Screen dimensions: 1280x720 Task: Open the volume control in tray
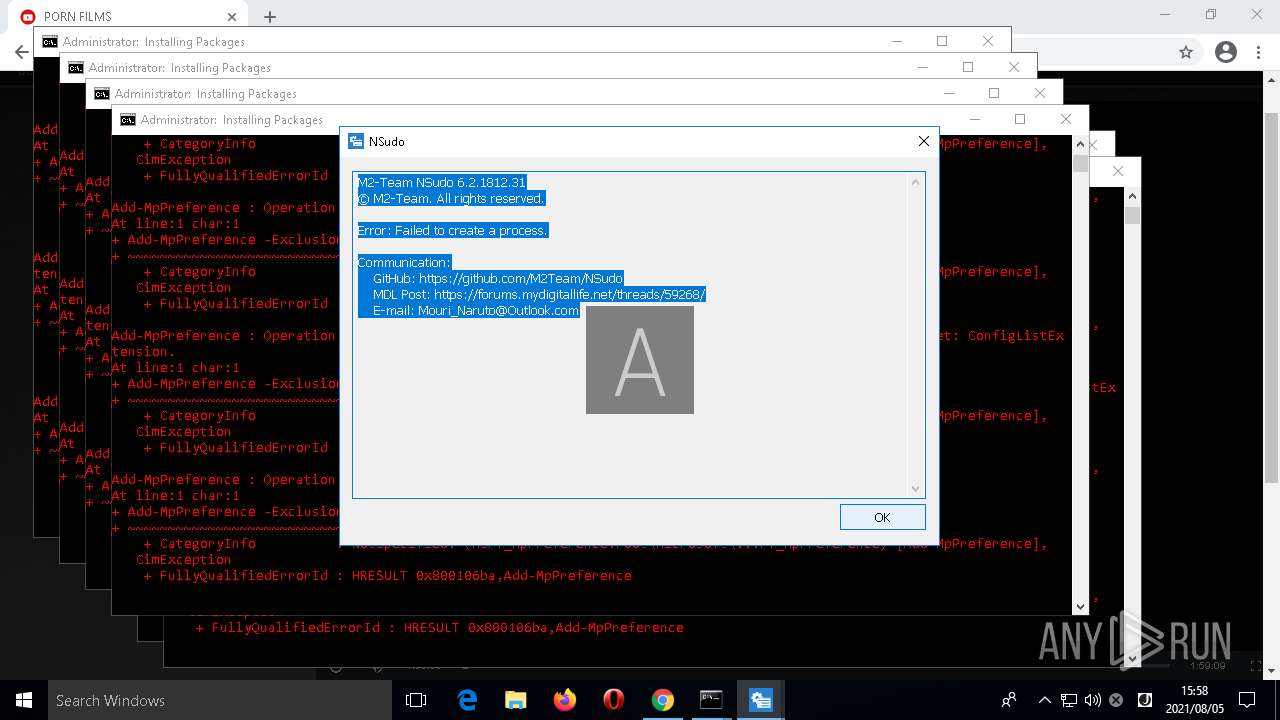(1092, 700)
